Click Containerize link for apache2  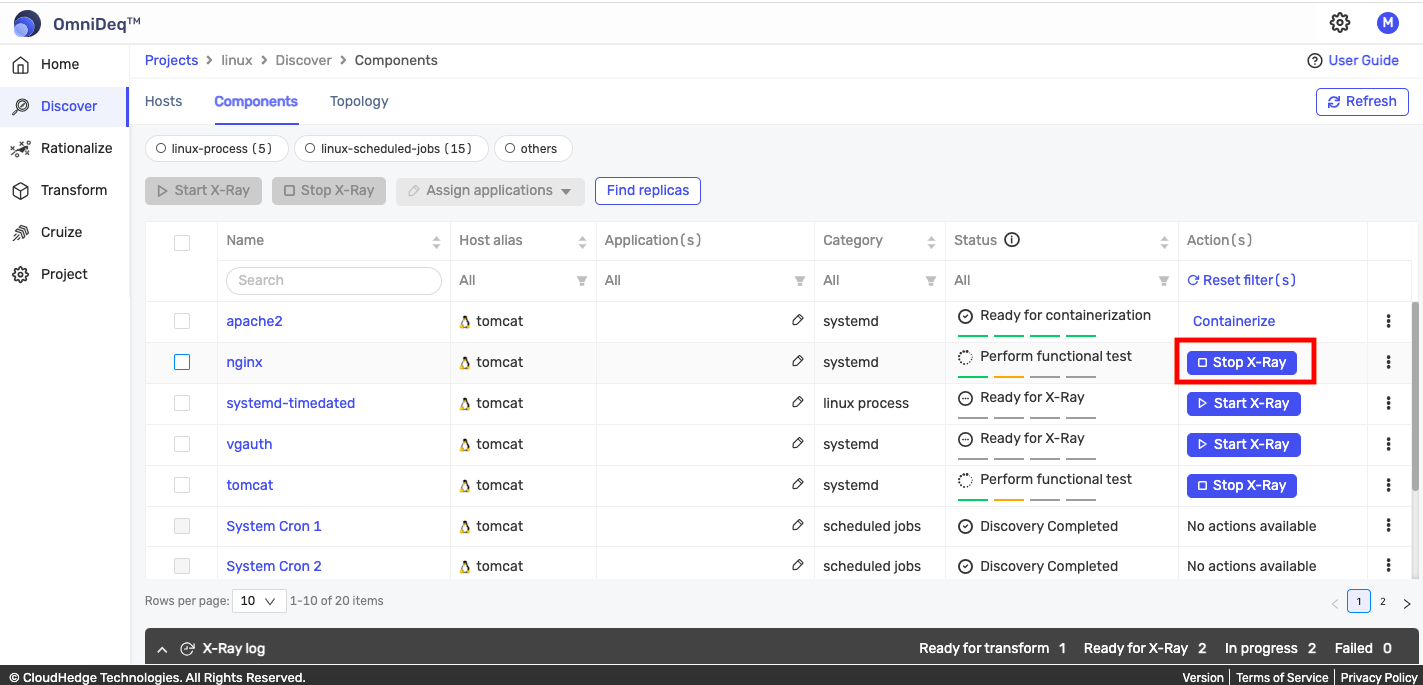(1234, 321)
